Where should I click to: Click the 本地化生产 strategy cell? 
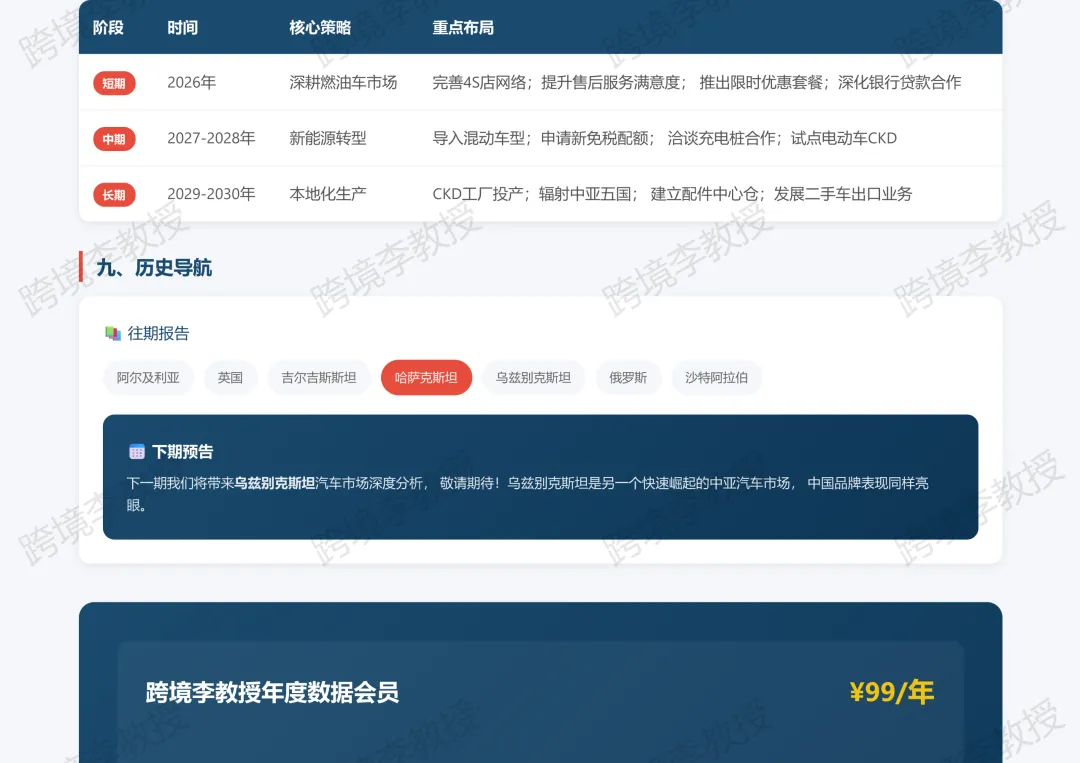point(328,194)
